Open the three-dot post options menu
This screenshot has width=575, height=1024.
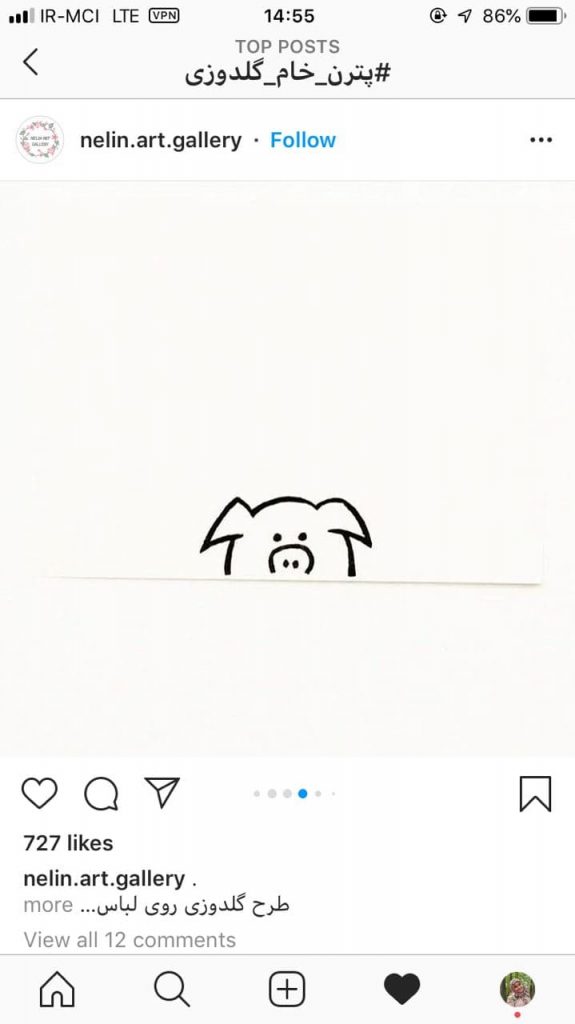tap(541, 140)
